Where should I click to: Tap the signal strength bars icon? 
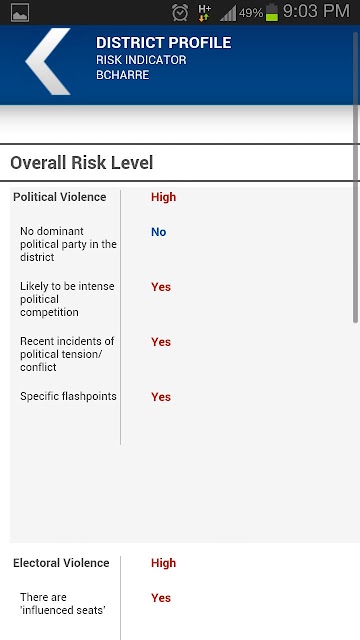pyautogui.click(x=228, y=13)
